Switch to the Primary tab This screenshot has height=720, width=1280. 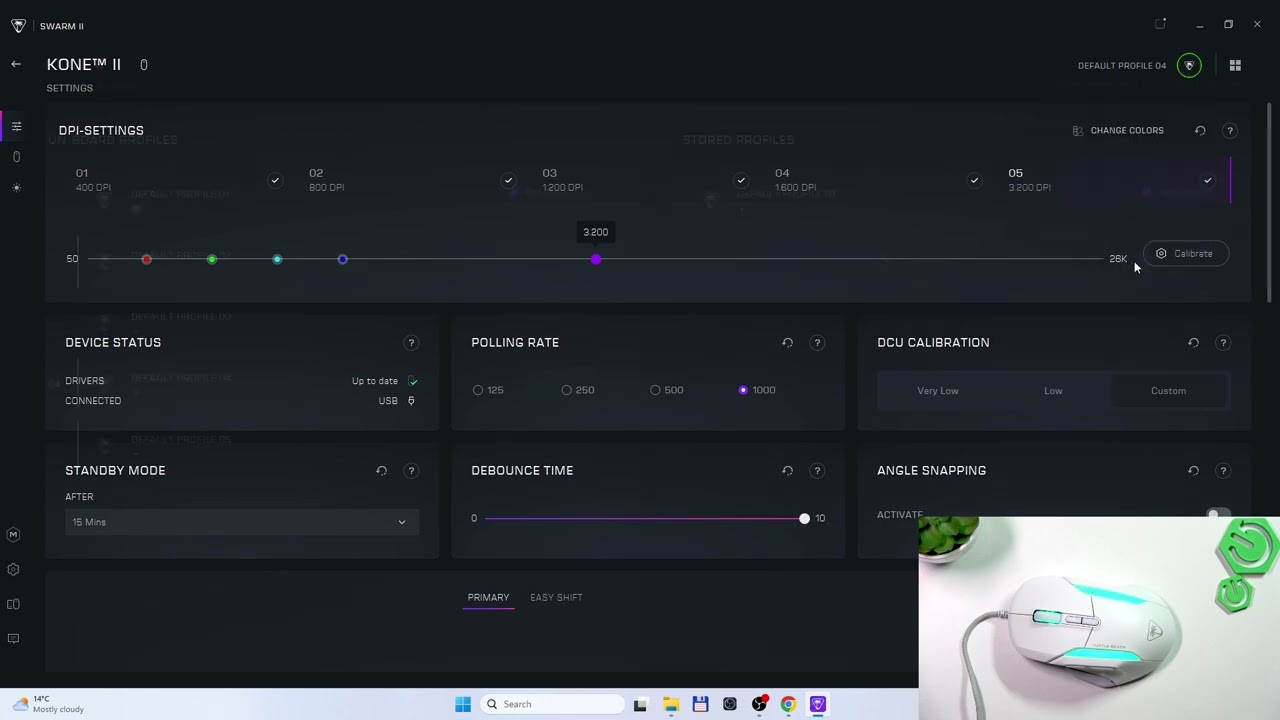click(x=488, y=597)
